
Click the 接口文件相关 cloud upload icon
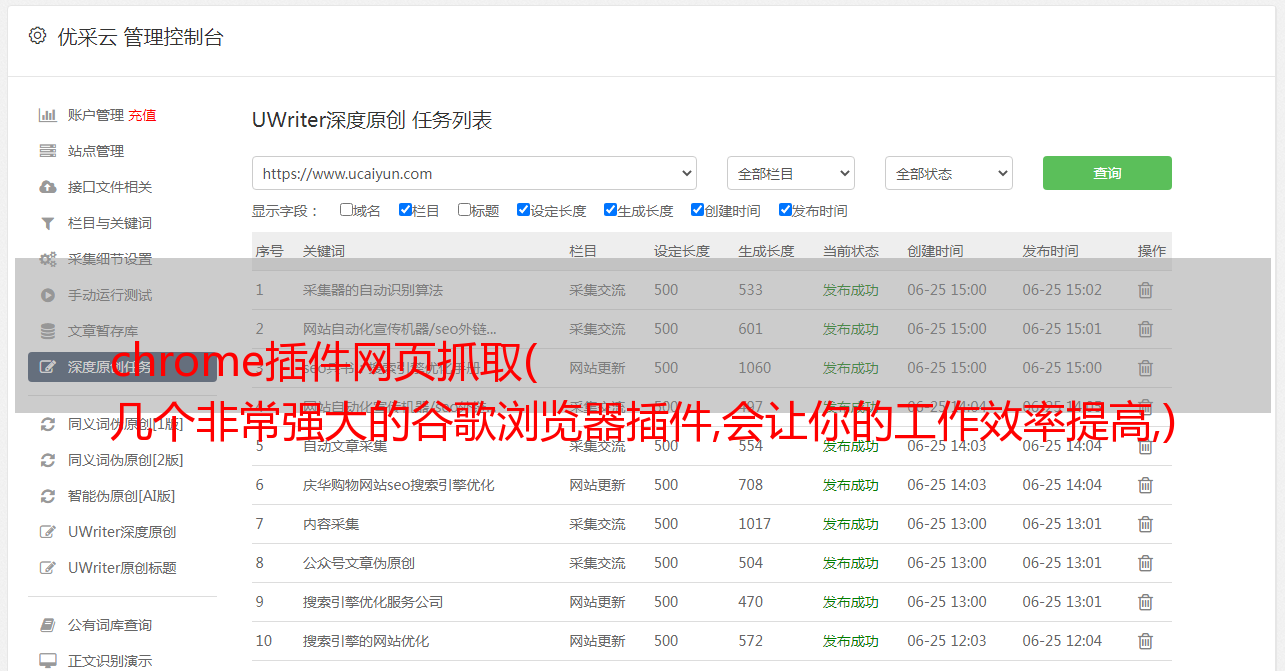tap(47, 187)
